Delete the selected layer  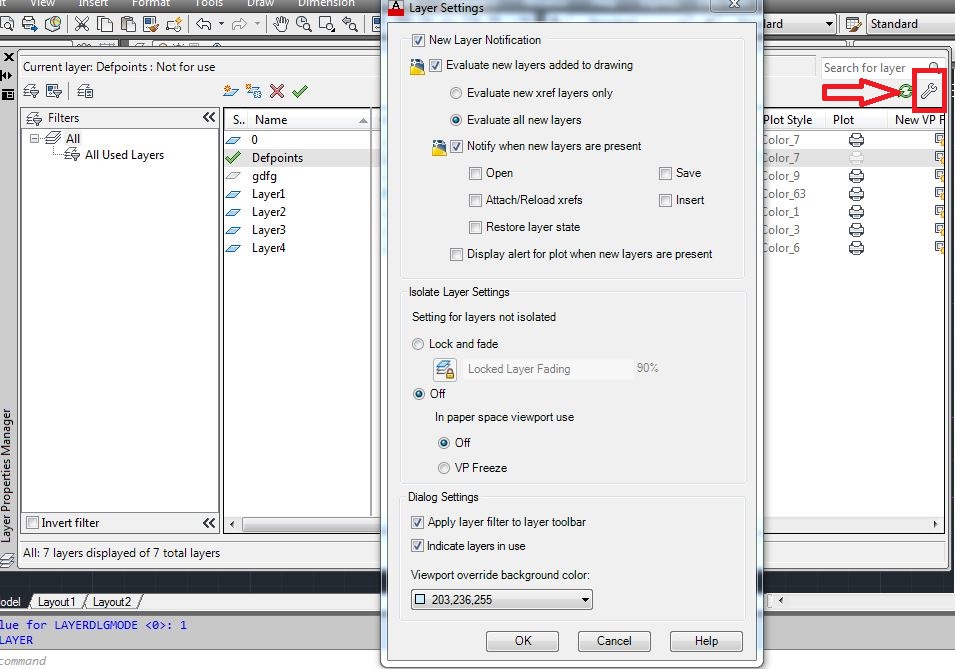(277, 91)
